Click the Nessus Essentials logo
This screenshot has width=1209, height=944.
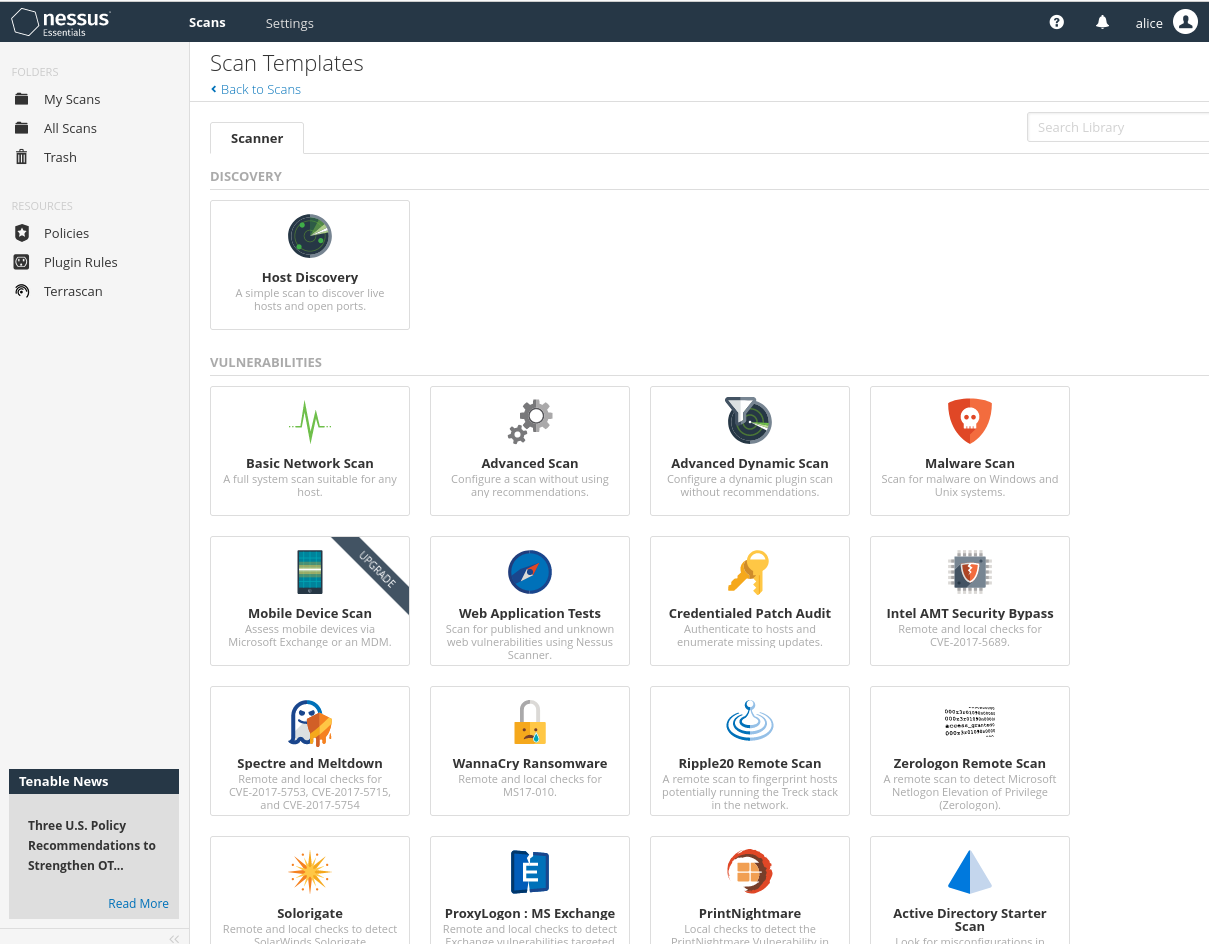coord(60,22)
